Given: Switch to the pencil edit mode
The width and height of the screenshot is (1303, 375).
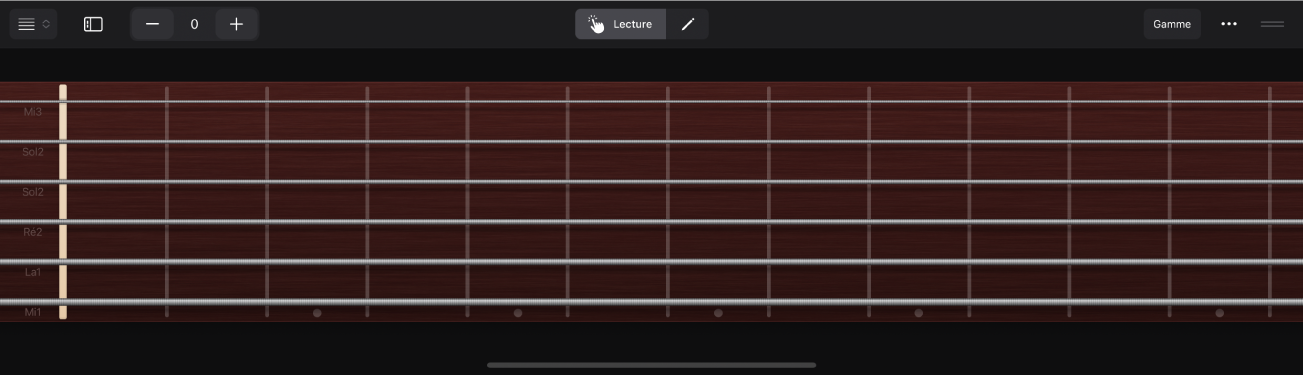Looking at the screenshot, I should pos(688,24).
